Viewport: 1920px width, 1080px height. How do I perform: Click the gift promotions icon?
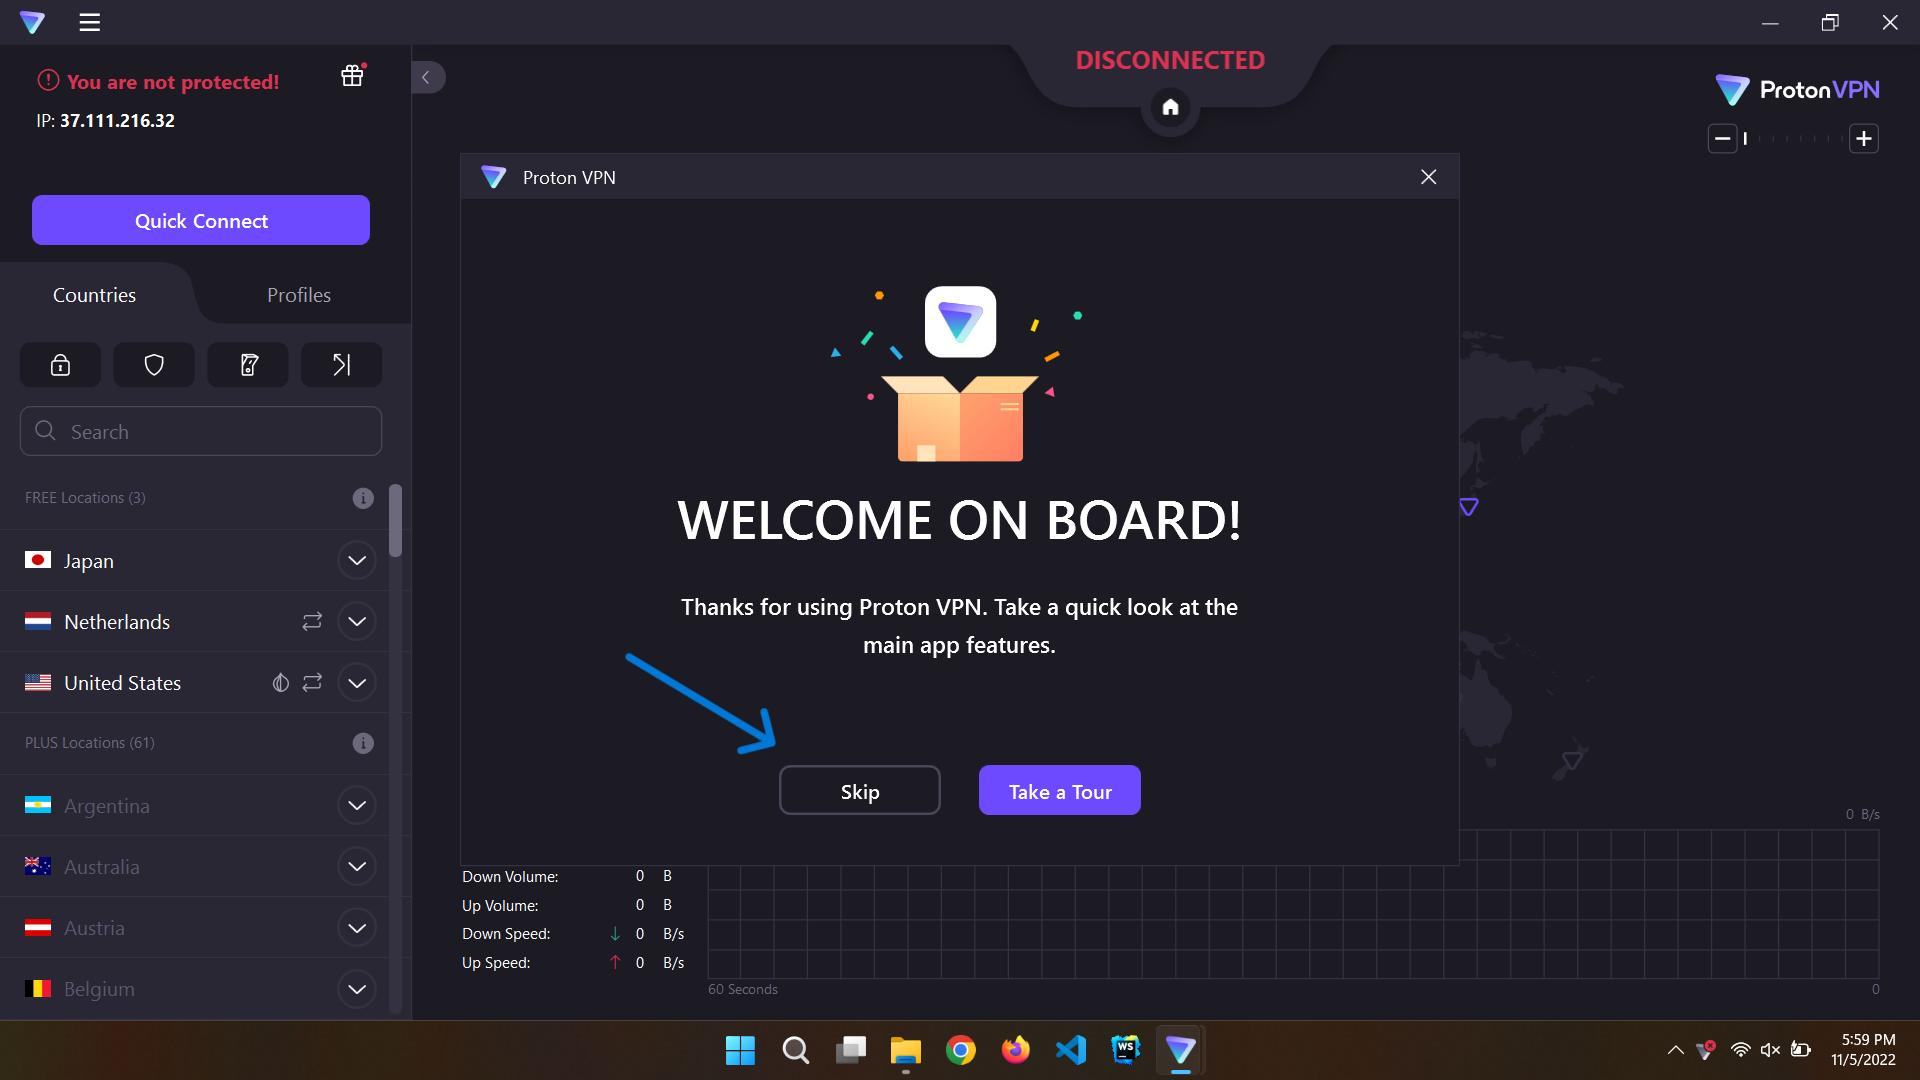click(x=352, y=76)
